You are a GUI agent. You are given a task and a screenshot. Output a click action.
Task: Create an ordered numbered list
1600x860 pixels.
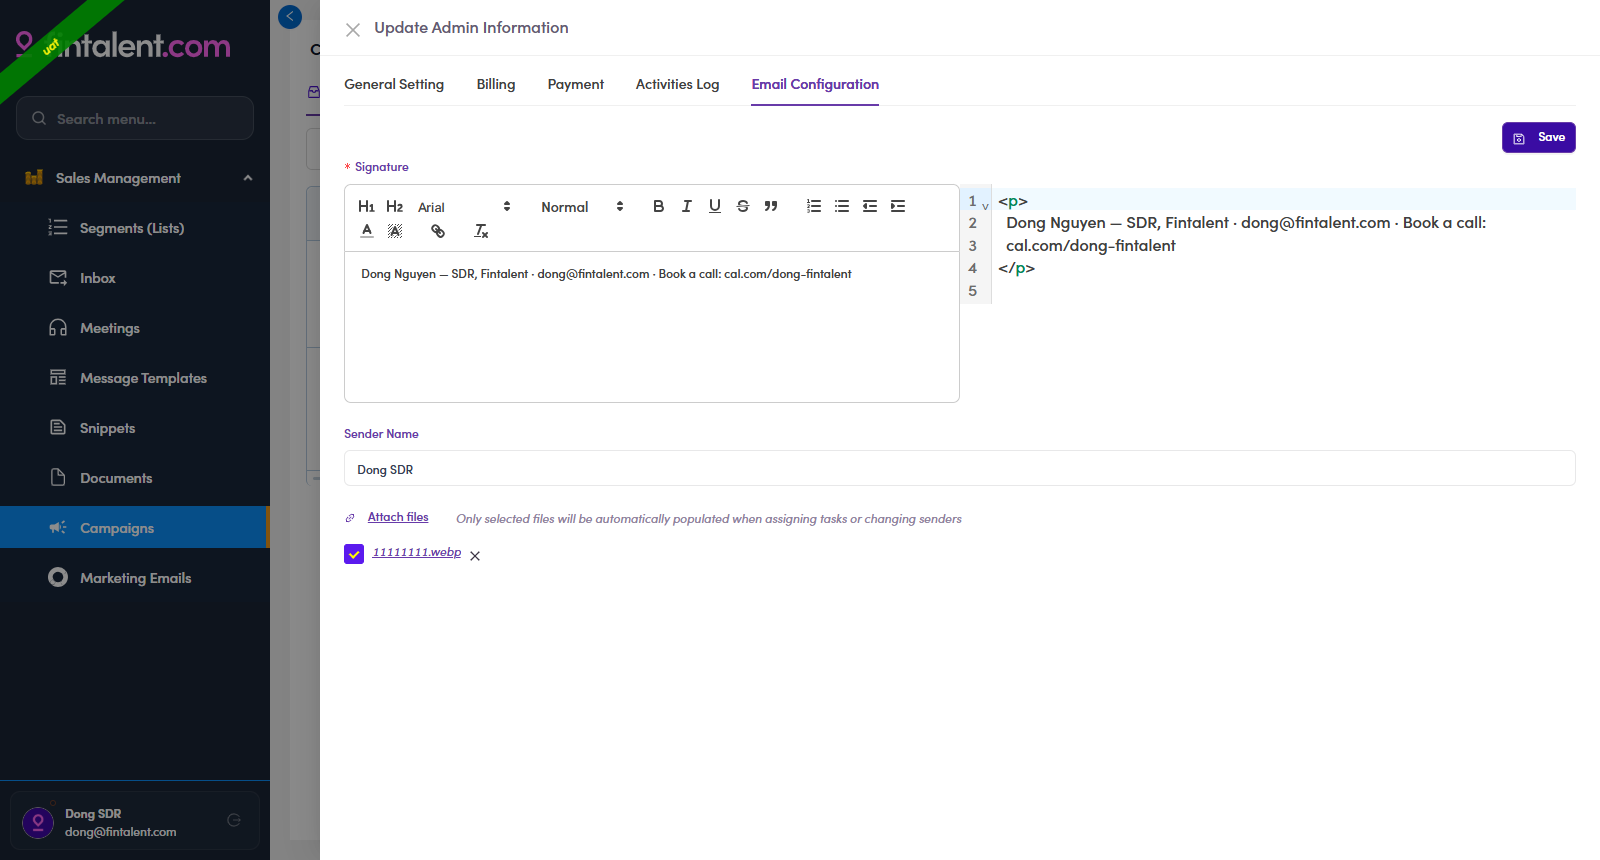pos(814,206)
